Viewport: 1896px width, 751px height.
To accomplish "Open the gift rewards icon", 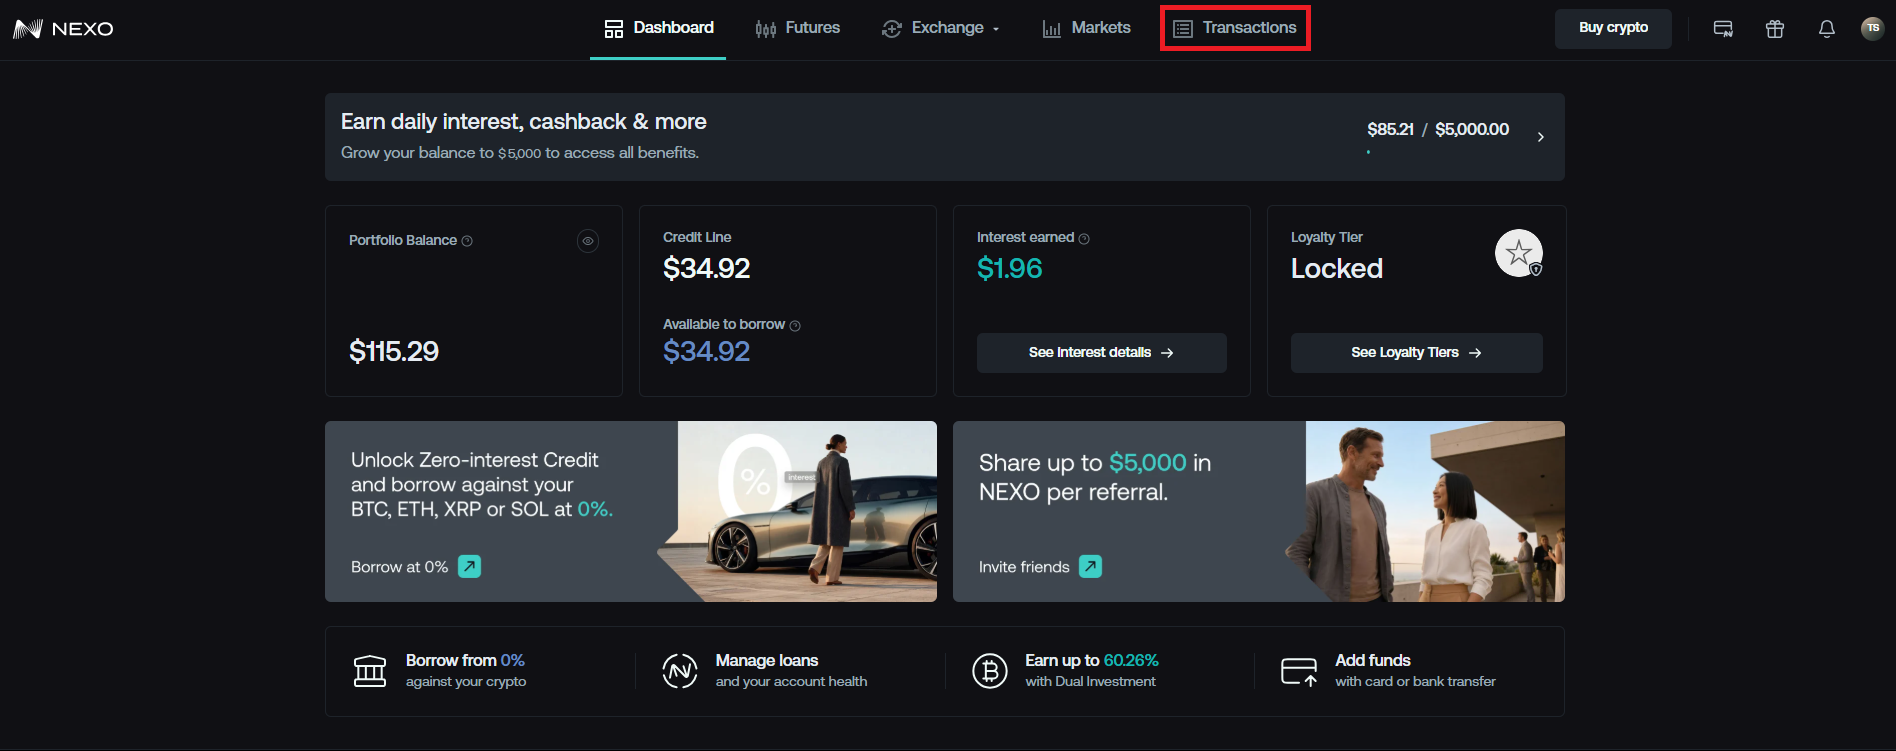I will [x=1775, y=29].
